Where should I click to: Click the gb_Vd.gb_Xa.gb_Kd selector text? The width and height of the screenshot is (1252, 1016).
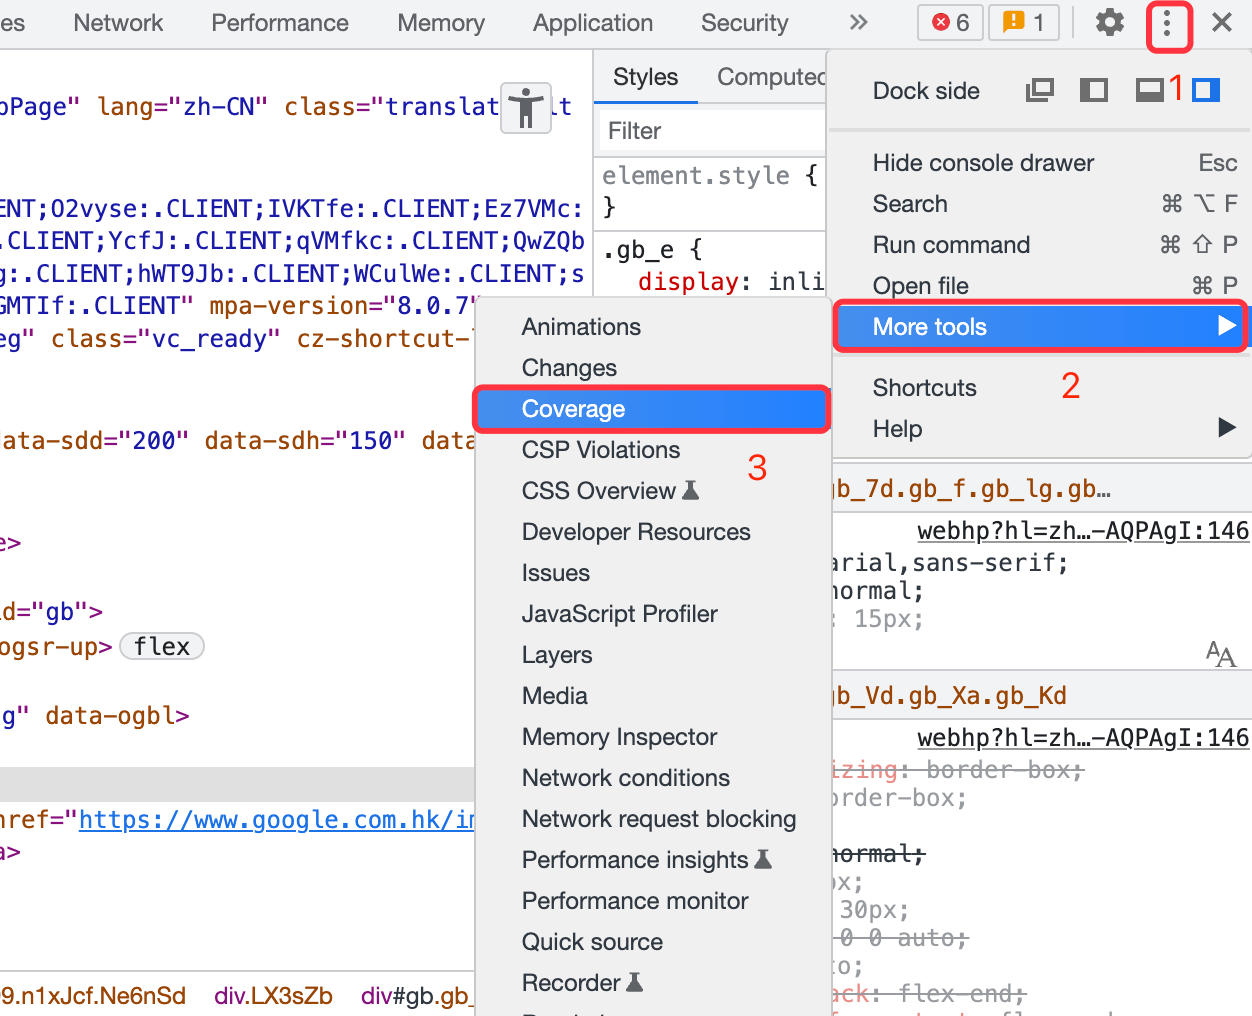[950, 696]
